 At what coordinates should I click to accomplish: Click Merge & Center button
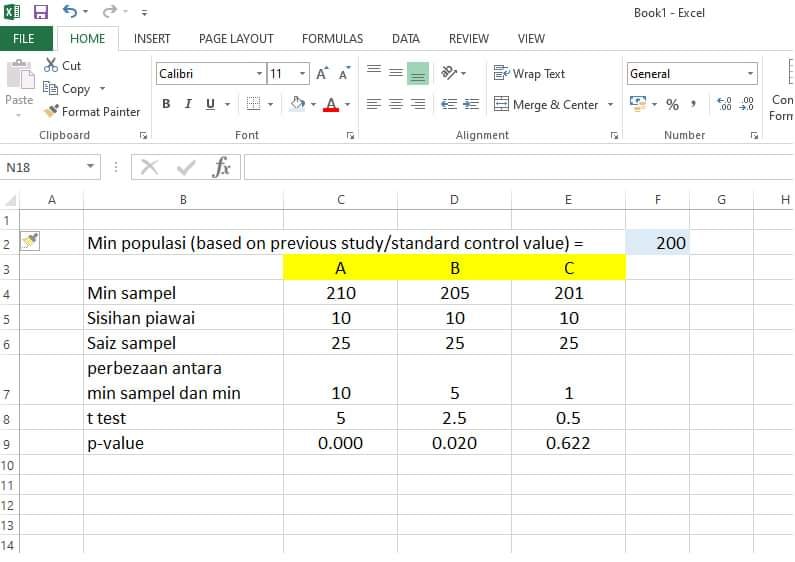tap(547, 104)
